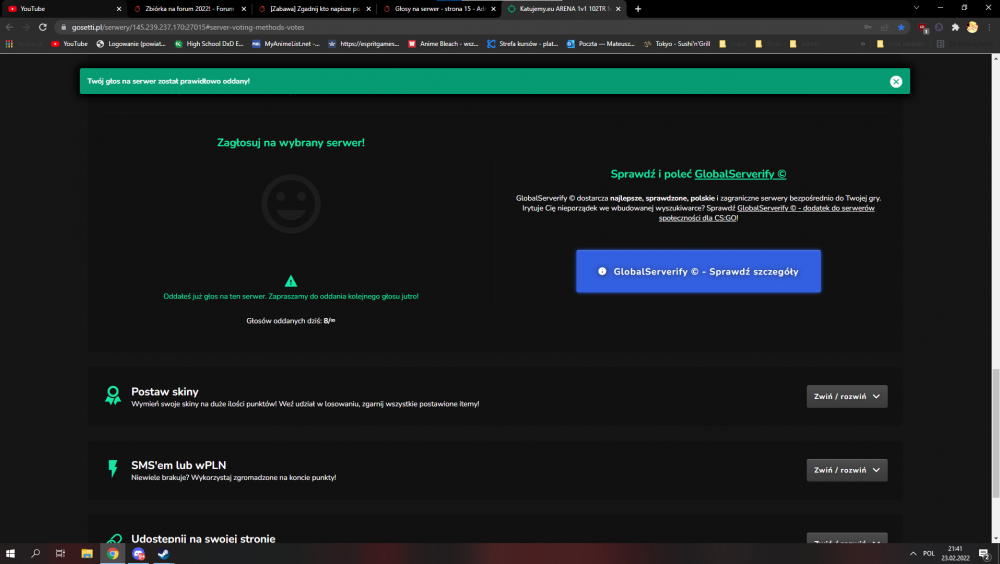1000x564 pixels.
Task: Open the Anime Bleach bookmark
Action: [443, 43]
